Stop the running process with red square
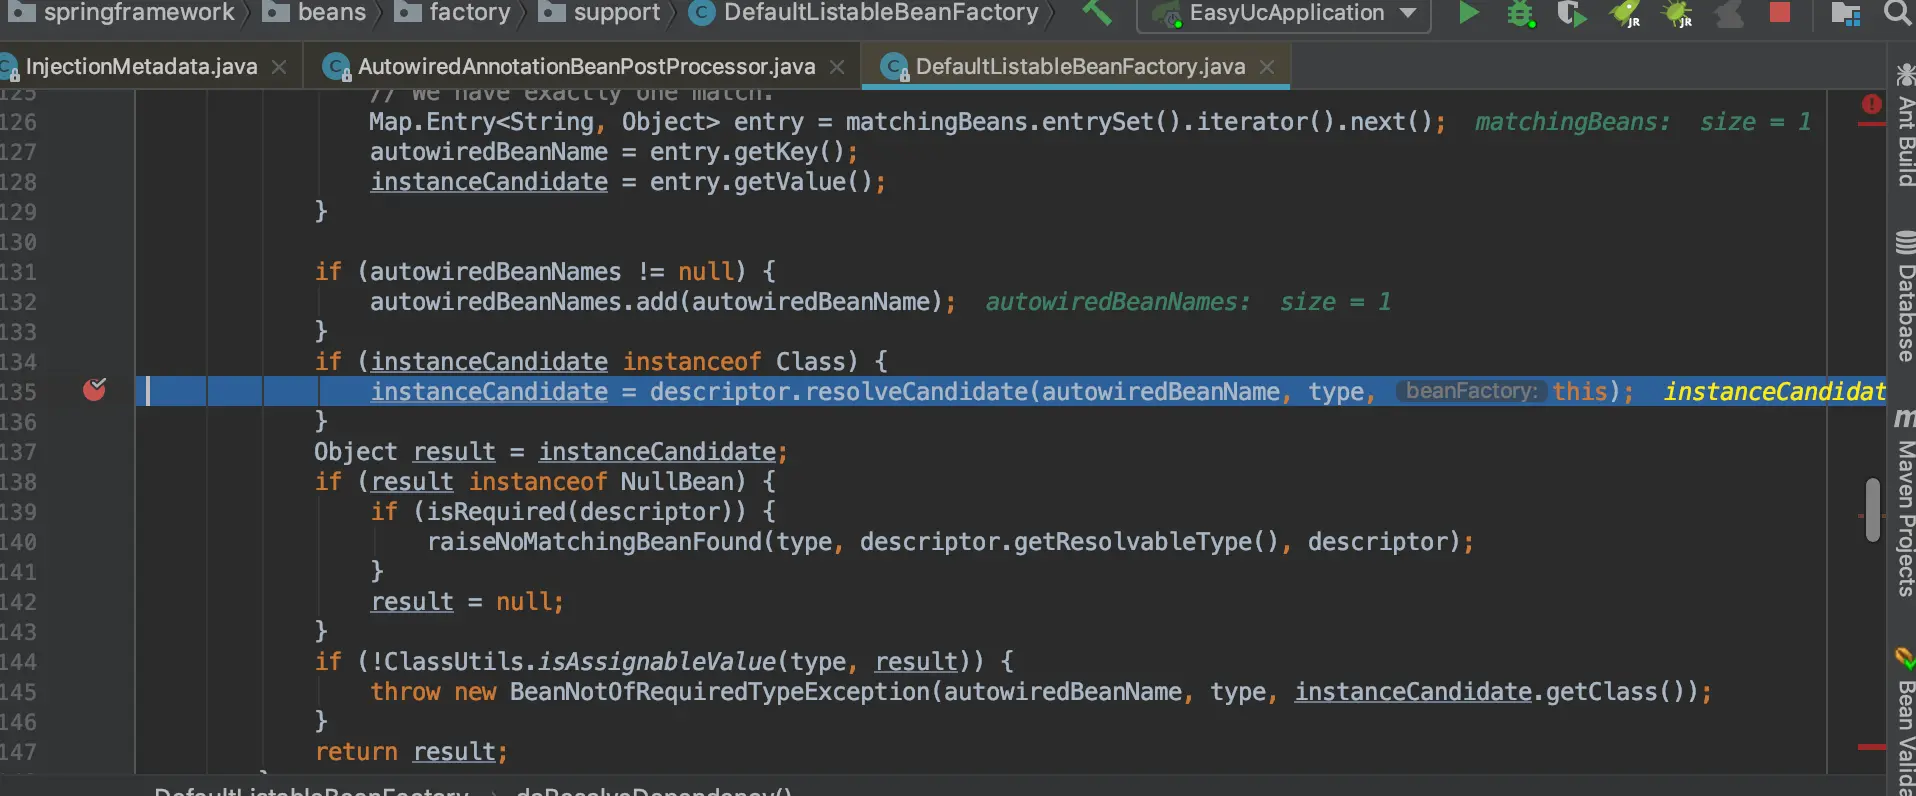This screenshot has width=1916, height=796. click(1780, 12)
